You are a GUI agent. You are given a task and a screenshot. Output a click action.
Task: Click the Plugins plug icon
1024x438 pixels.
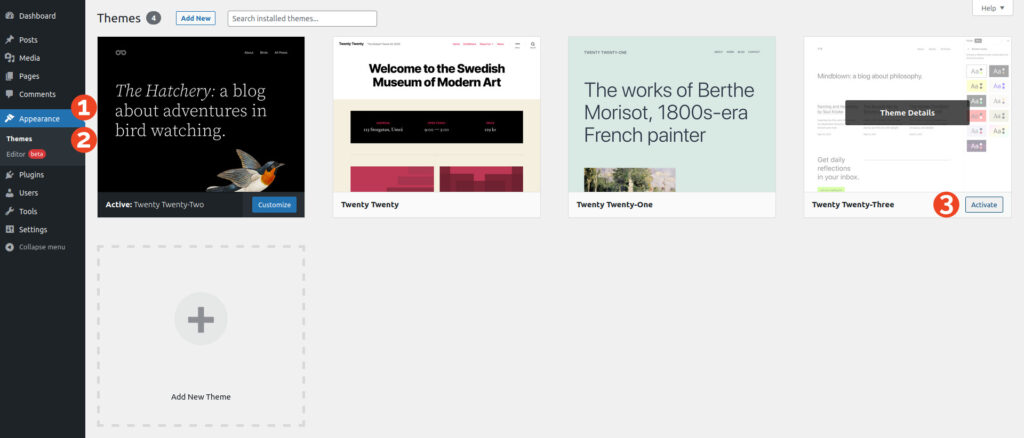9,175
